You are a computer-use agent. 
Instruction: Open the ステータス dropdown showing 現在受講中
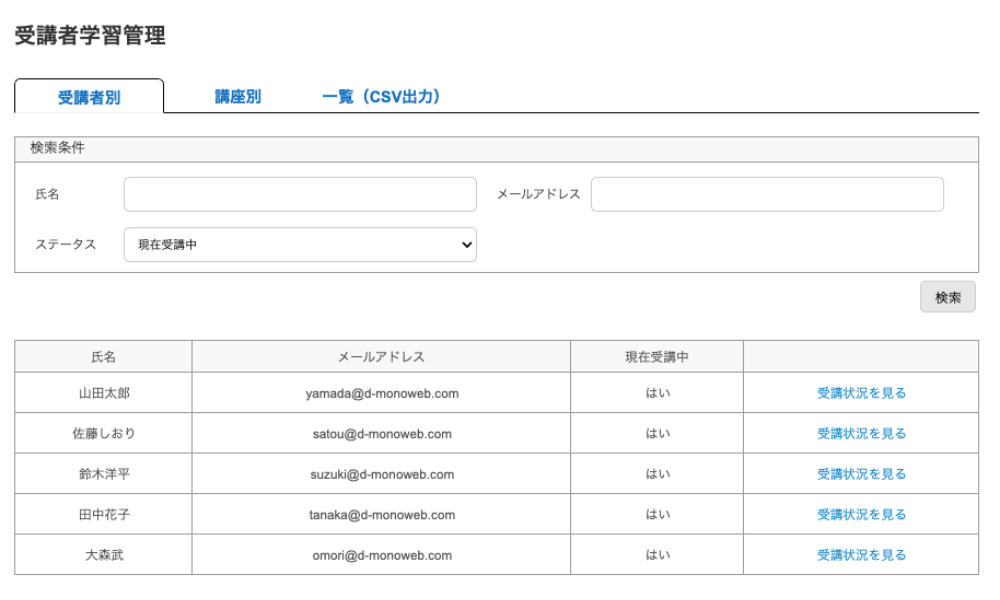coord(300,244)
